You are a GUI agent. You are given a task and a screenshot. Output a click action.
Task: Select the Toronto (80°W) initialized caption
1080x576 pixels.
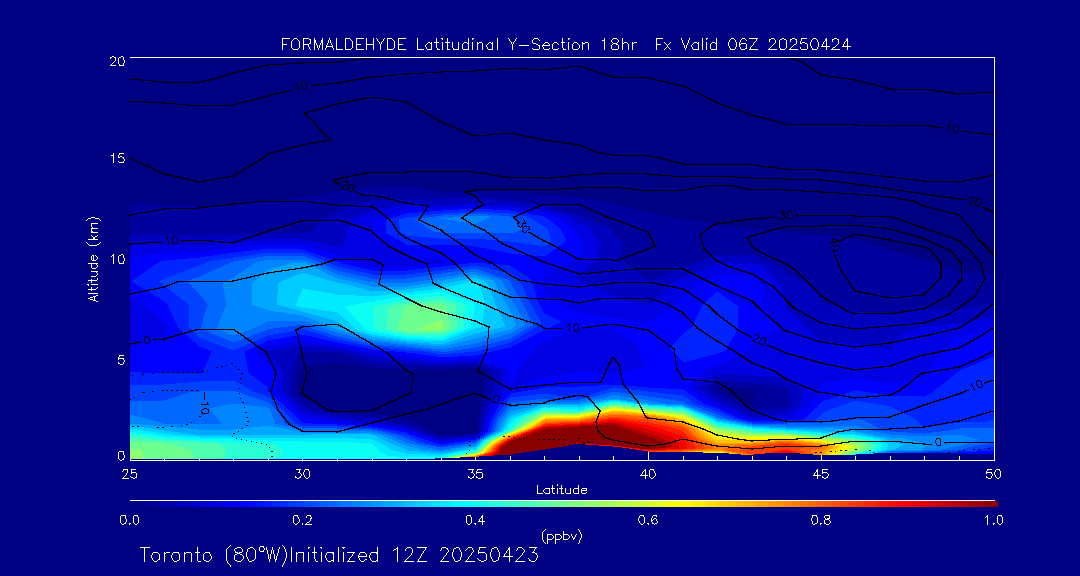click(x=339, y=555)
